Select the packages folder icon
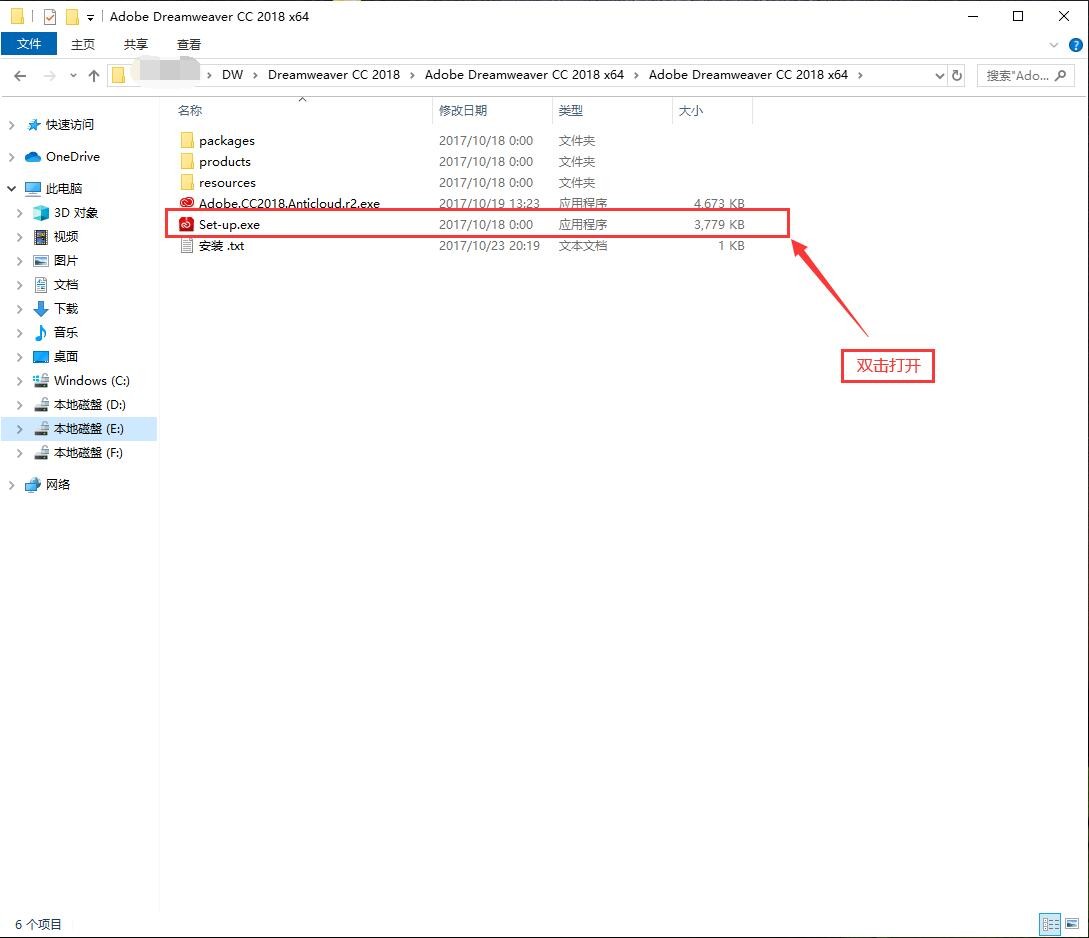 click(186, 140)
